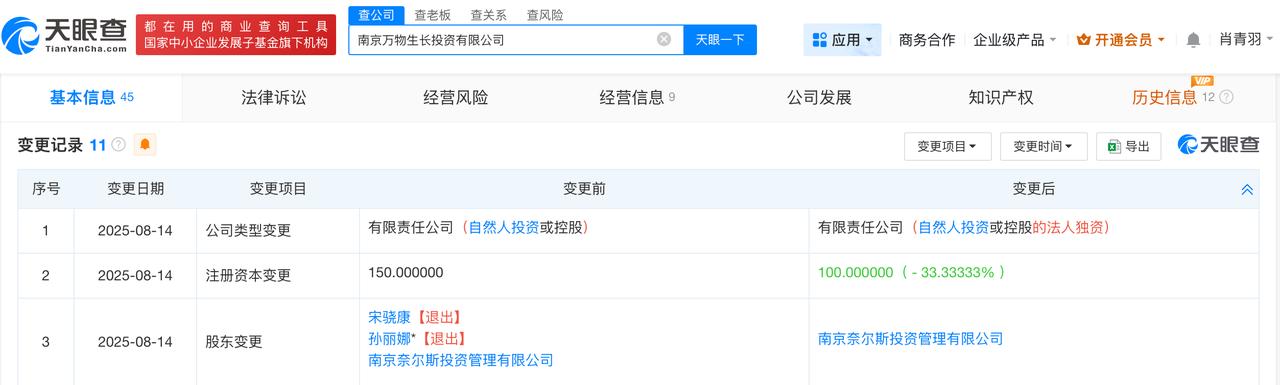Click the help icon beside 历史信息 12

[1226, 98]
